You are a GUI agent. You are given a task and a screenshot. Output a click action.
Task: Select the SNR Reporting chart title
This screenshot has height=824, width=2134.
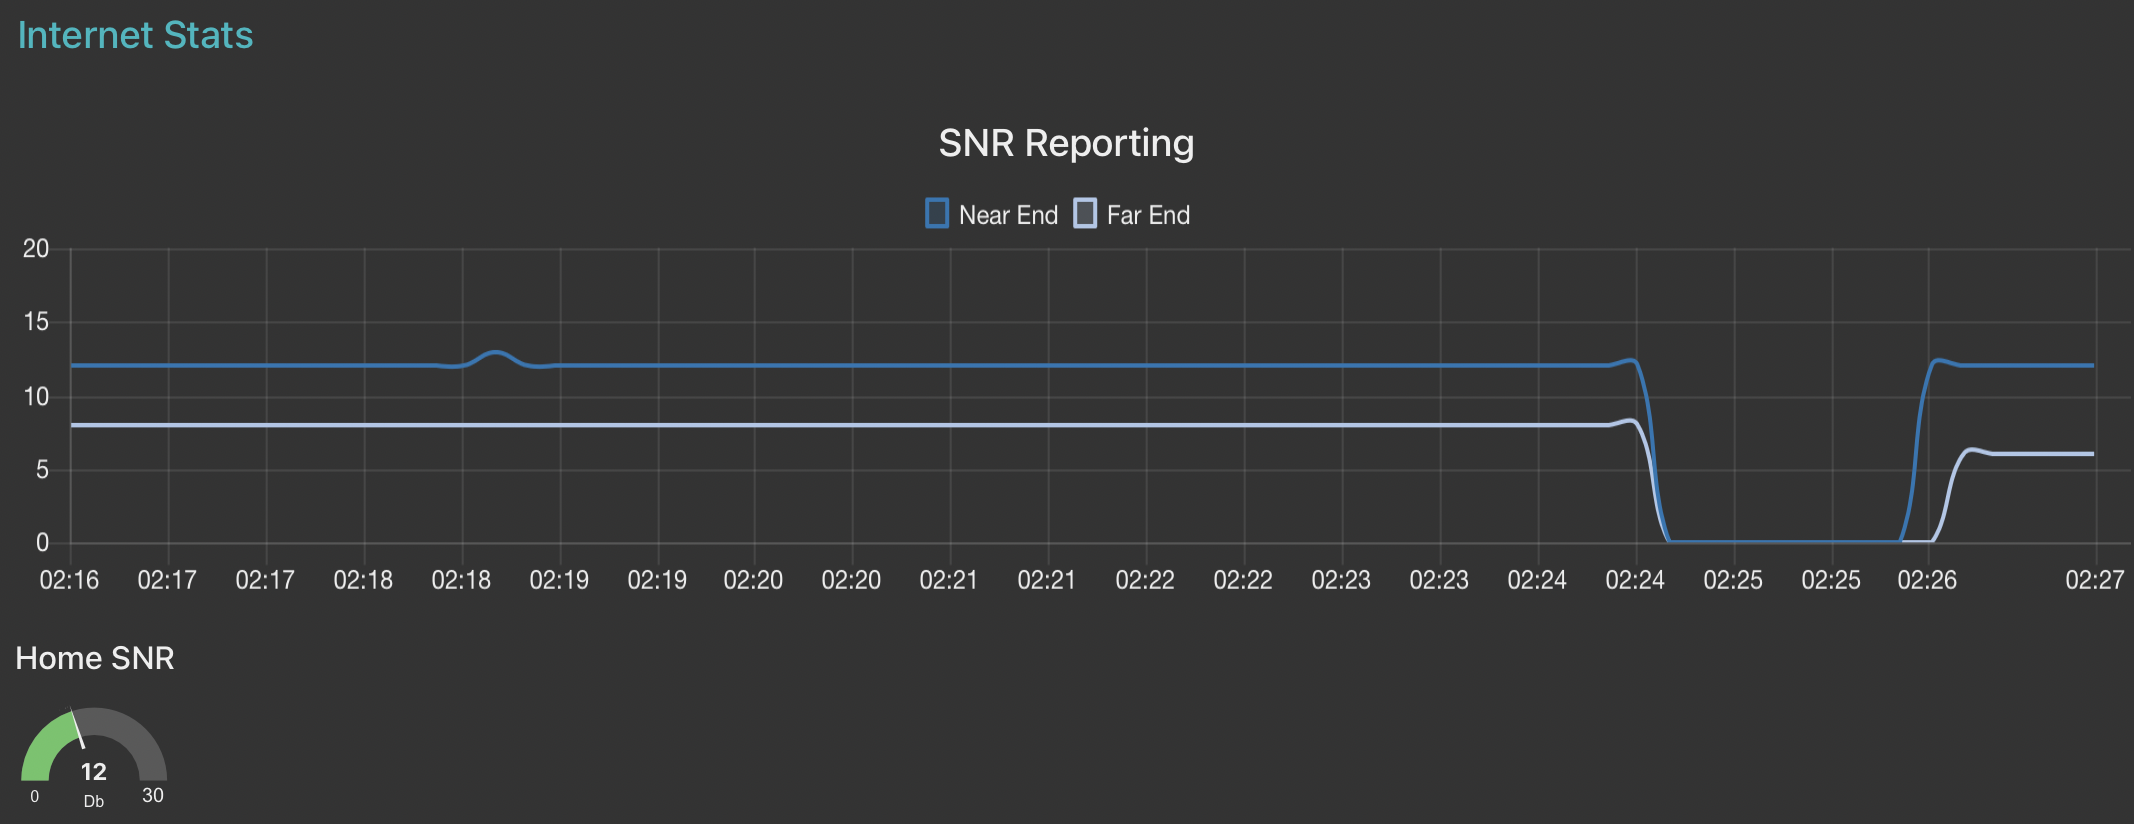pyautogui.click(x=1066, y=143)
